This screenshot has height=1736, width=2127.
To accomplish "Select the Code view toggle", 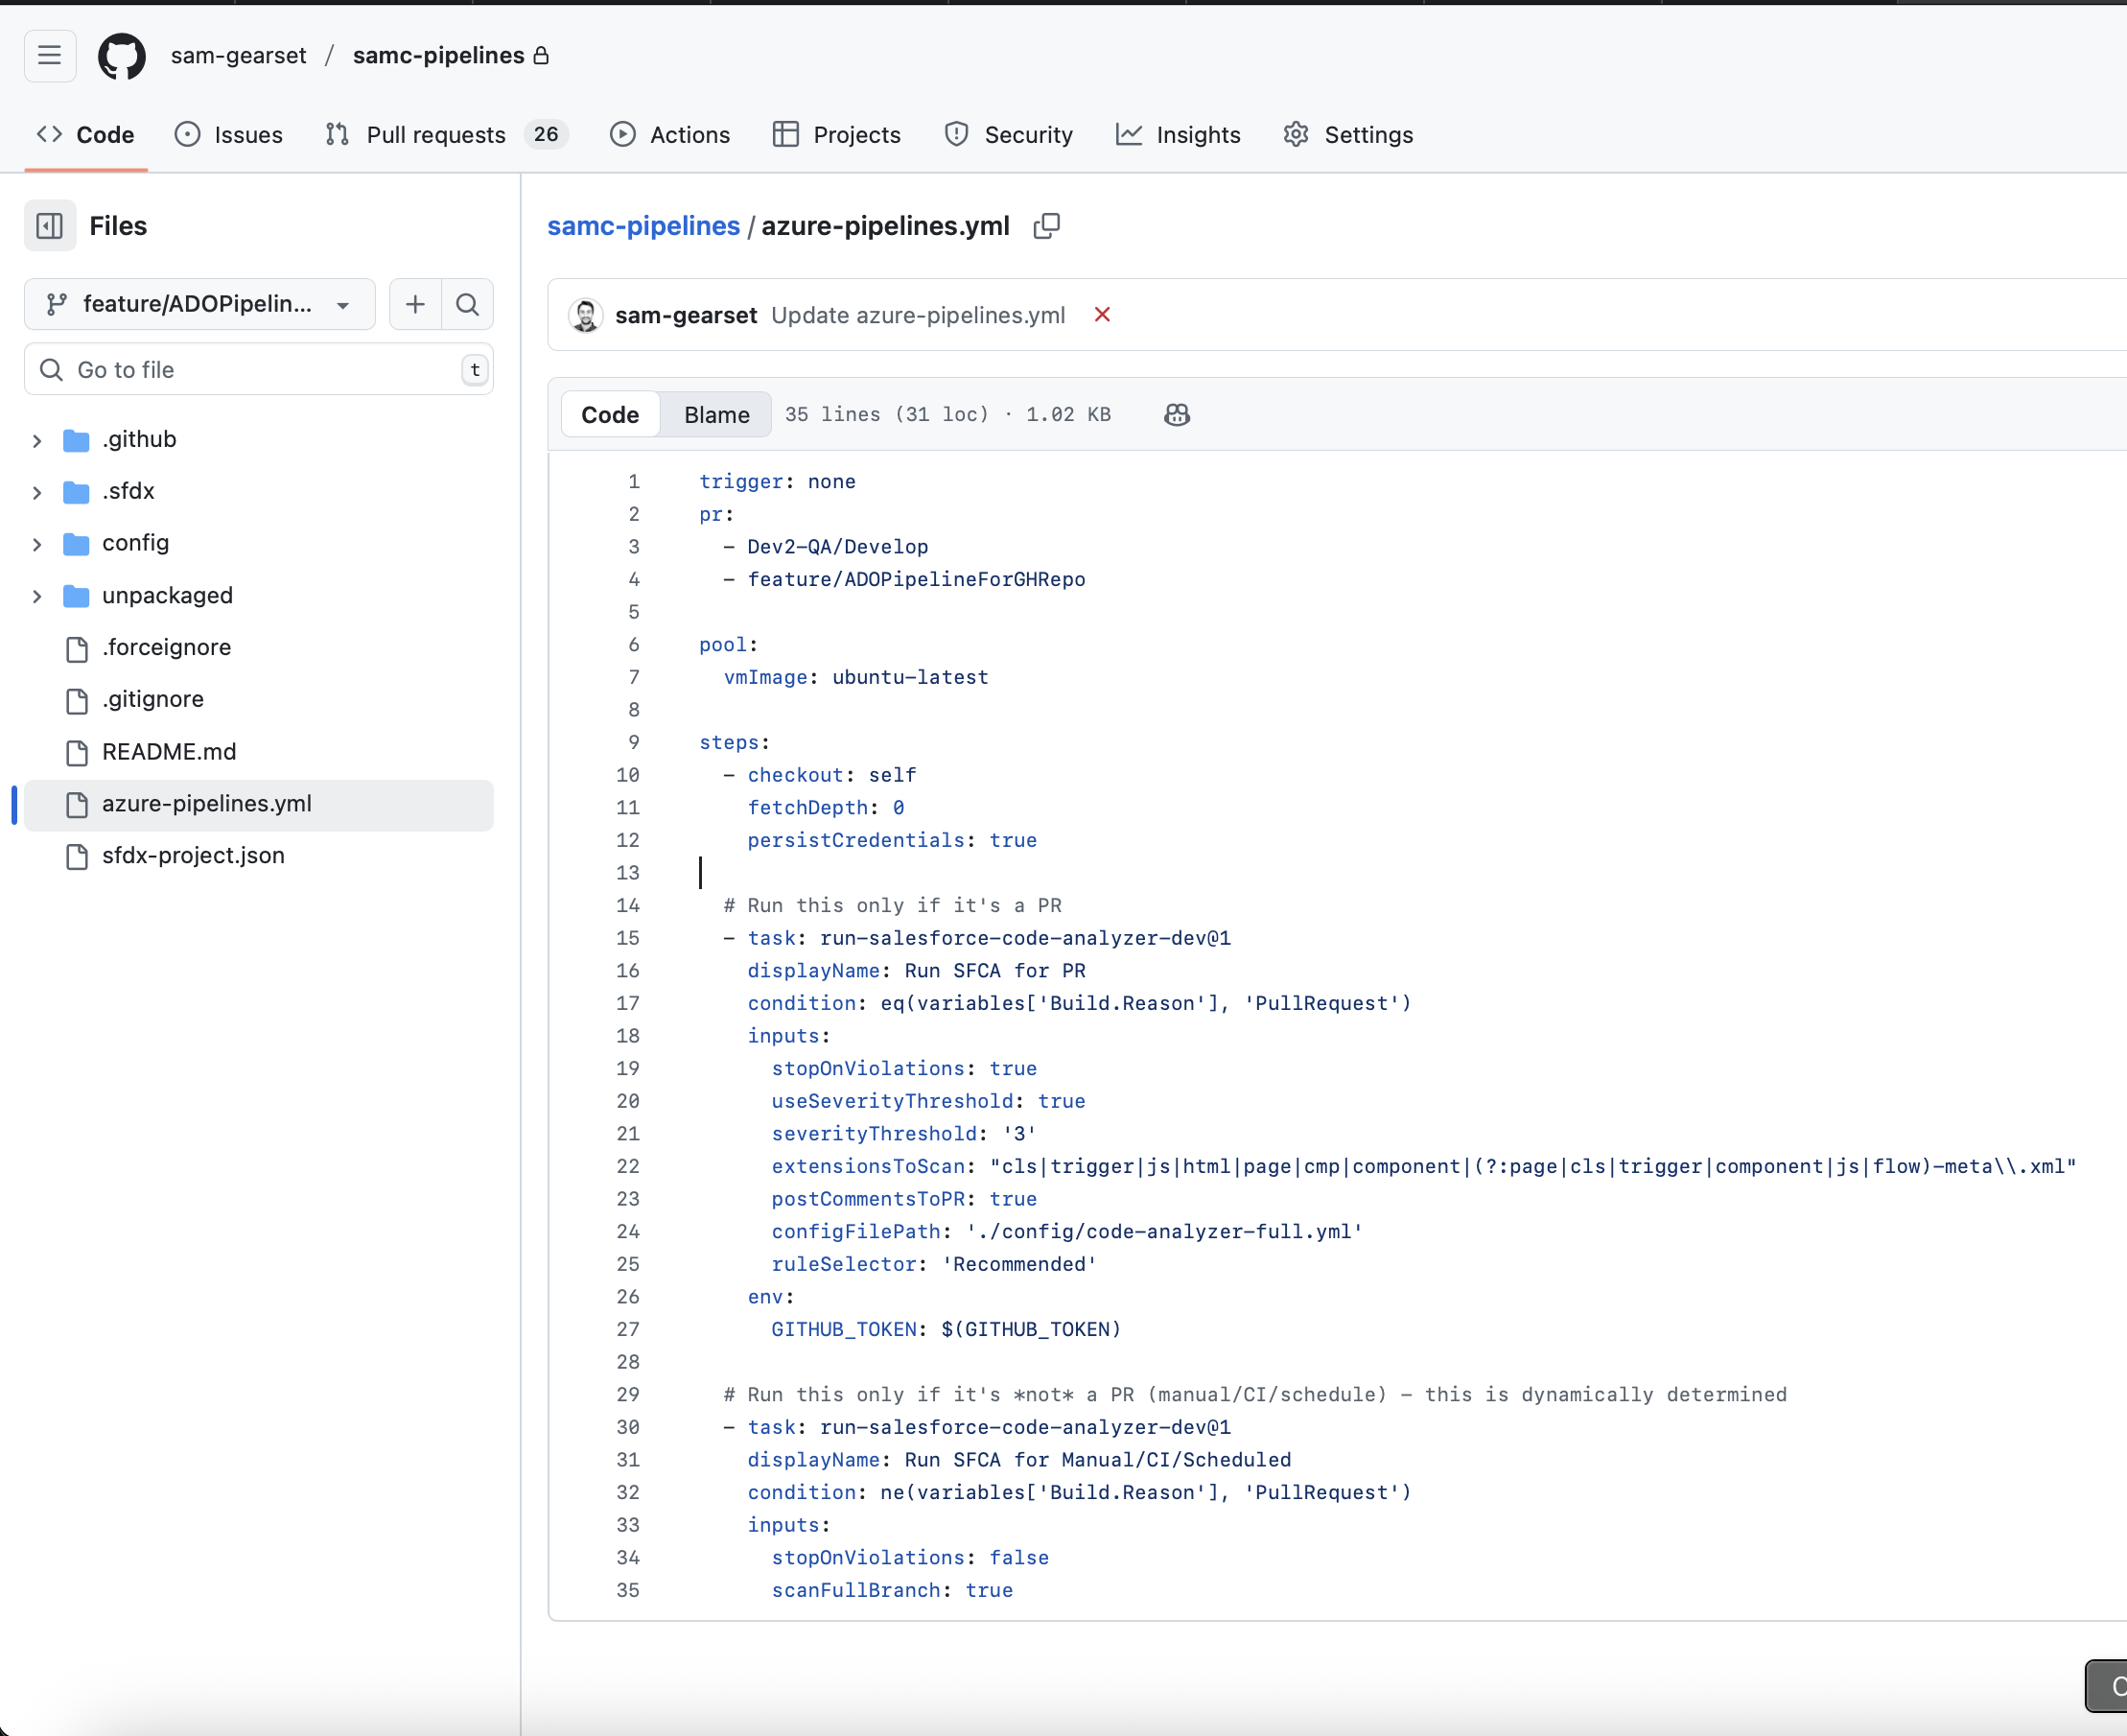I will (x=610, y=415).
